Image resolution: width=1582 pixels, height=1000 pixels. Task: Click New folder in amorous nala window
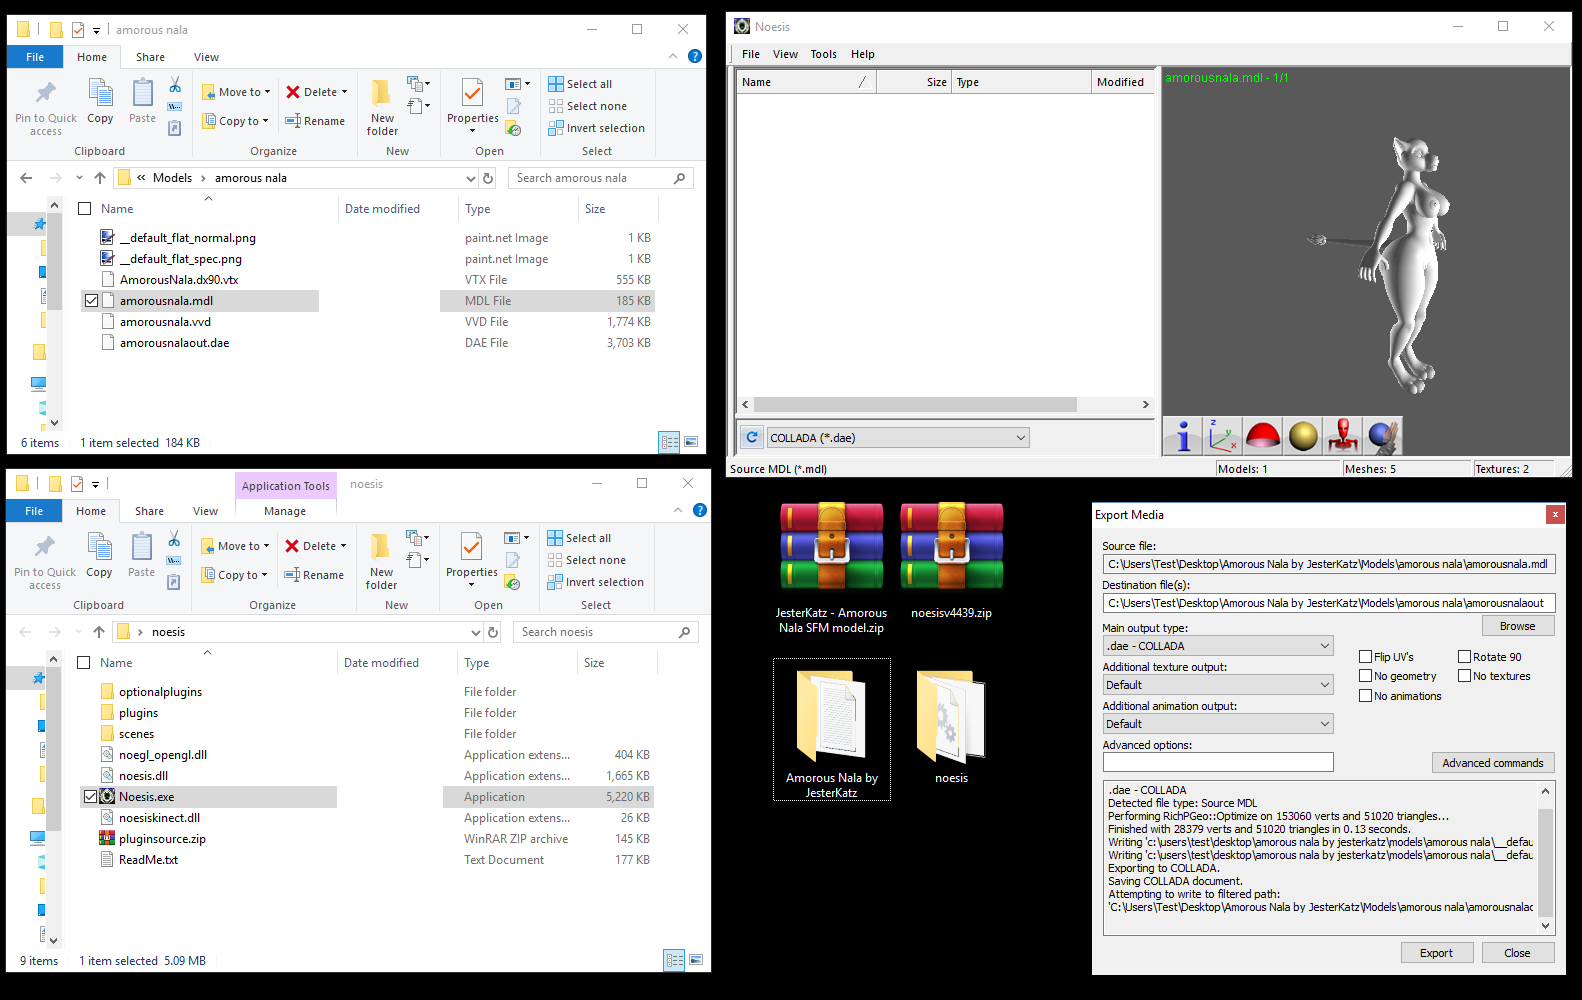[382, 107]
